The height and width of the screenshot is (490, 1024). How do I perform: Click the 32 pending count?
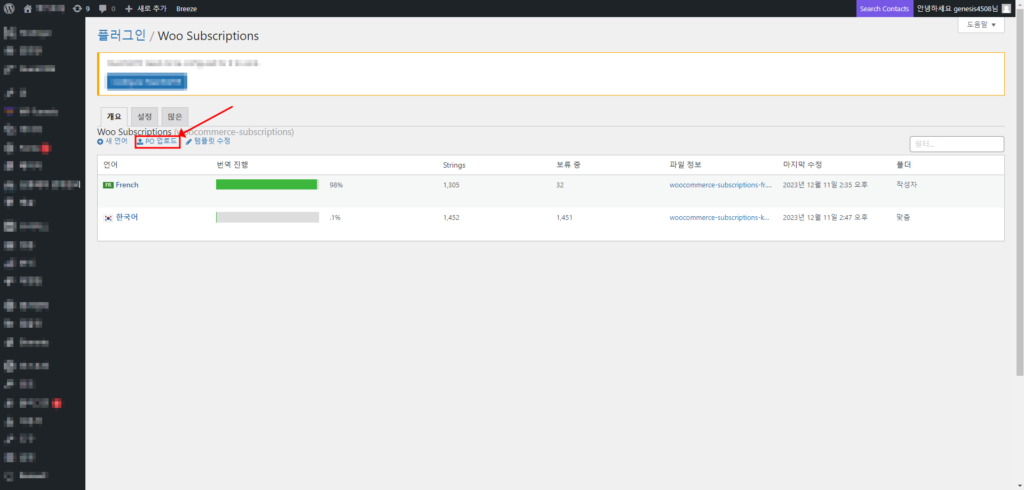pyautogui.click(x=560, y=185)
